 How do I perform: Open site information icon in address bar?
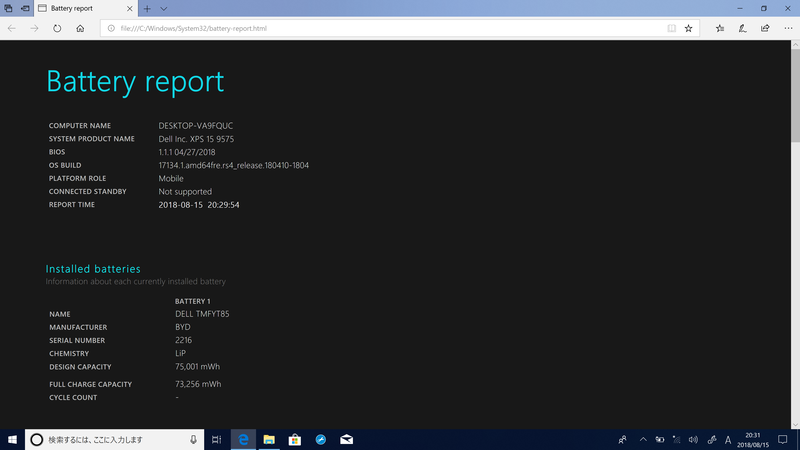(111, 29)
